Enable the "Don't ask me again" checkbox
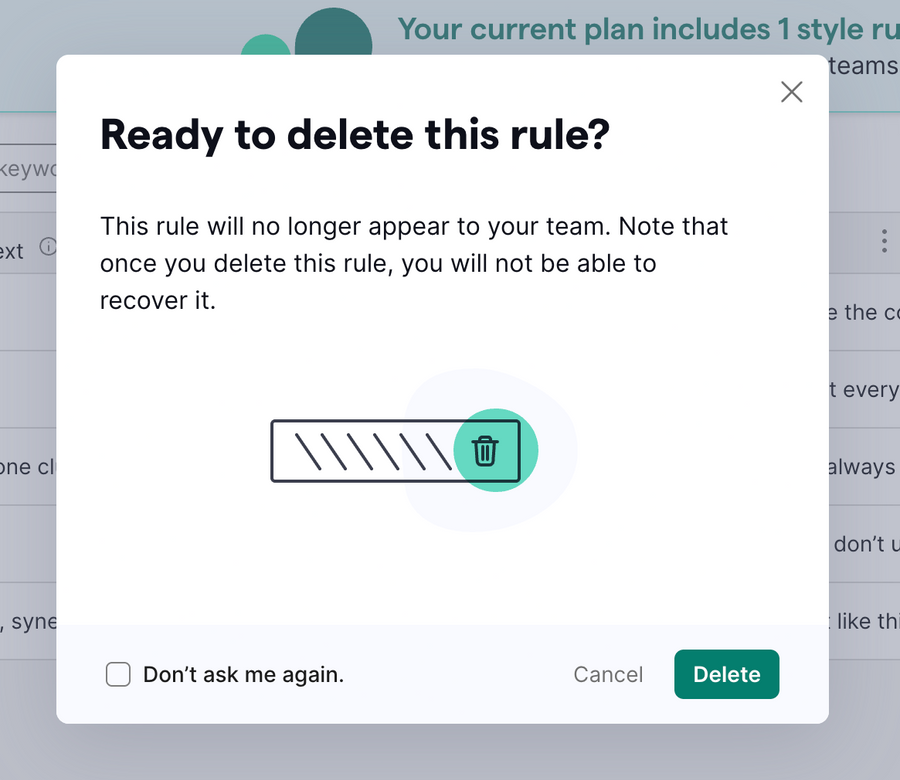Screen dimensions: 900x780 tap(118, 674)
